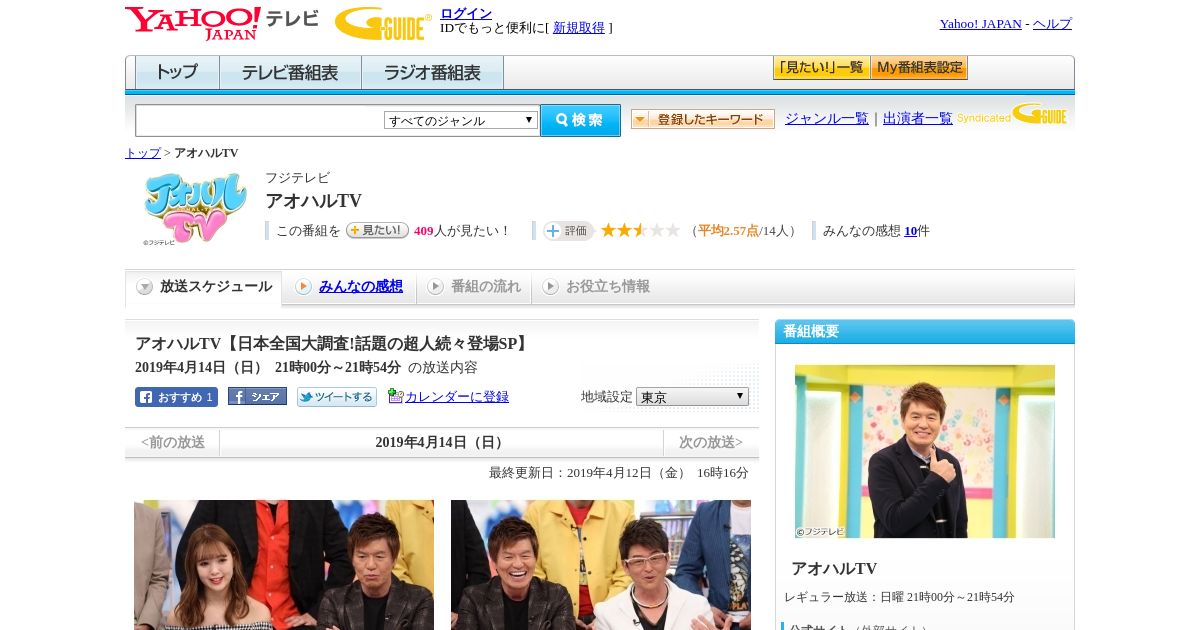Viewport: 1200px width, 630px height.
Task: Click the 最終更新日 timestamp text
Action: pos(618,473)
